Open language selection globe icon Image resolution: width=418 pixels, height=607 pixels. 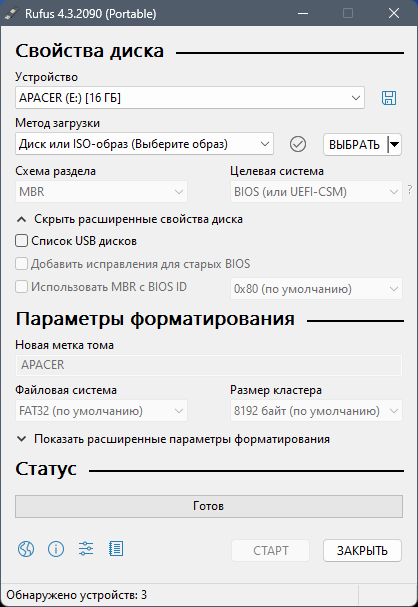(26, 549)
